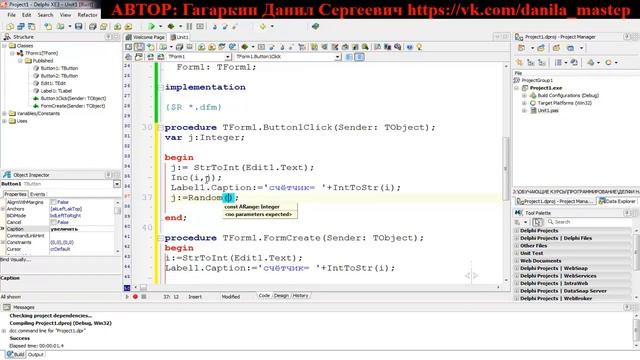Click the macro record red circle in editor status bar

click(135, 297)
